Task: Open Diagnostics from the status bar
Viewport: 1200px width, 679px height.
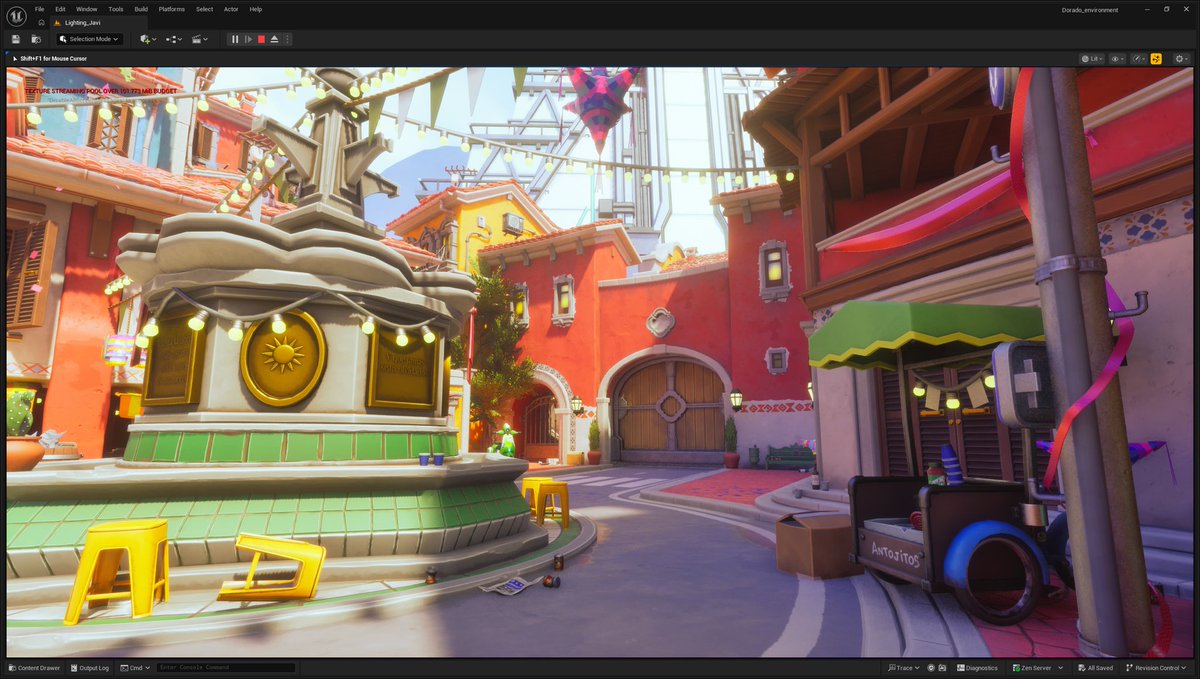Action: (977, 667)
